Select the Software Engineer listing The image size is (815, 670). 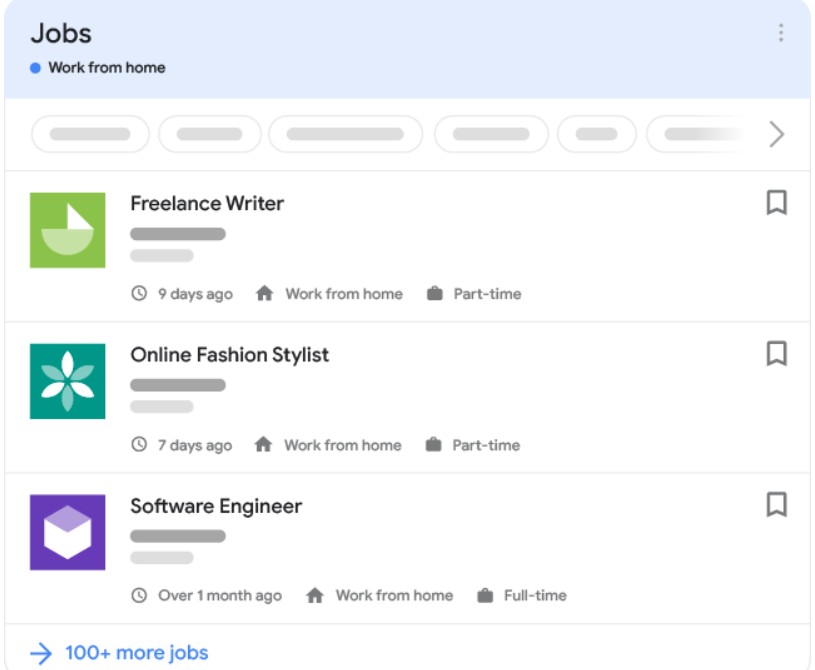click(x=215, y=506)
